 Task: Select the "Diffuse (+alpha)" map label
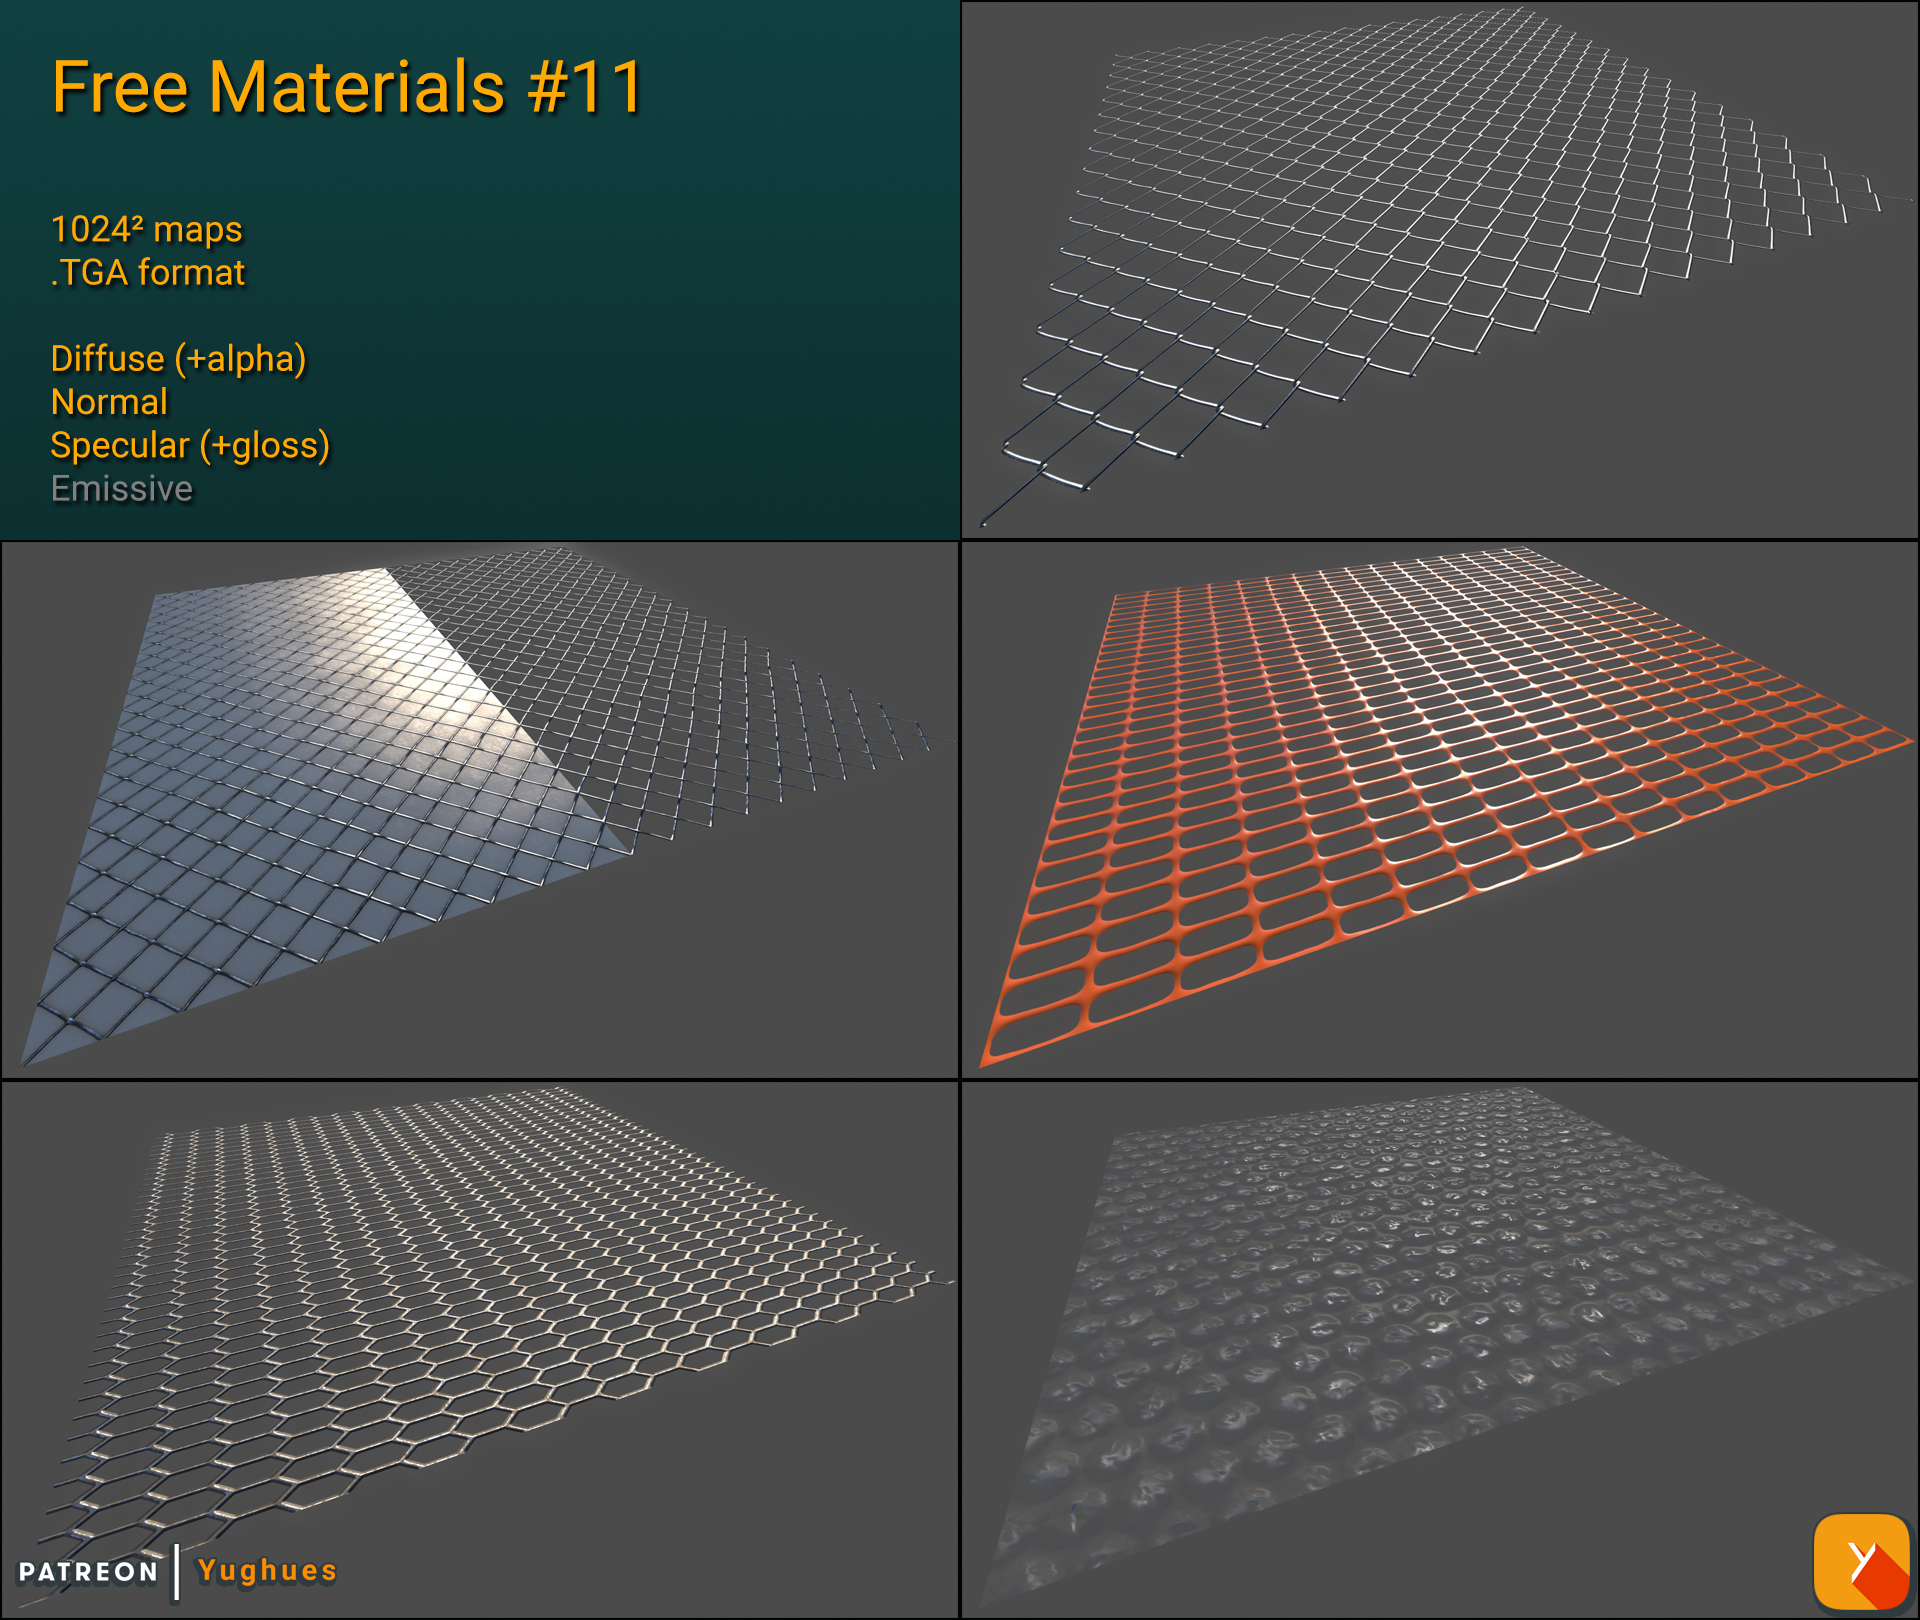pos(178,360)
